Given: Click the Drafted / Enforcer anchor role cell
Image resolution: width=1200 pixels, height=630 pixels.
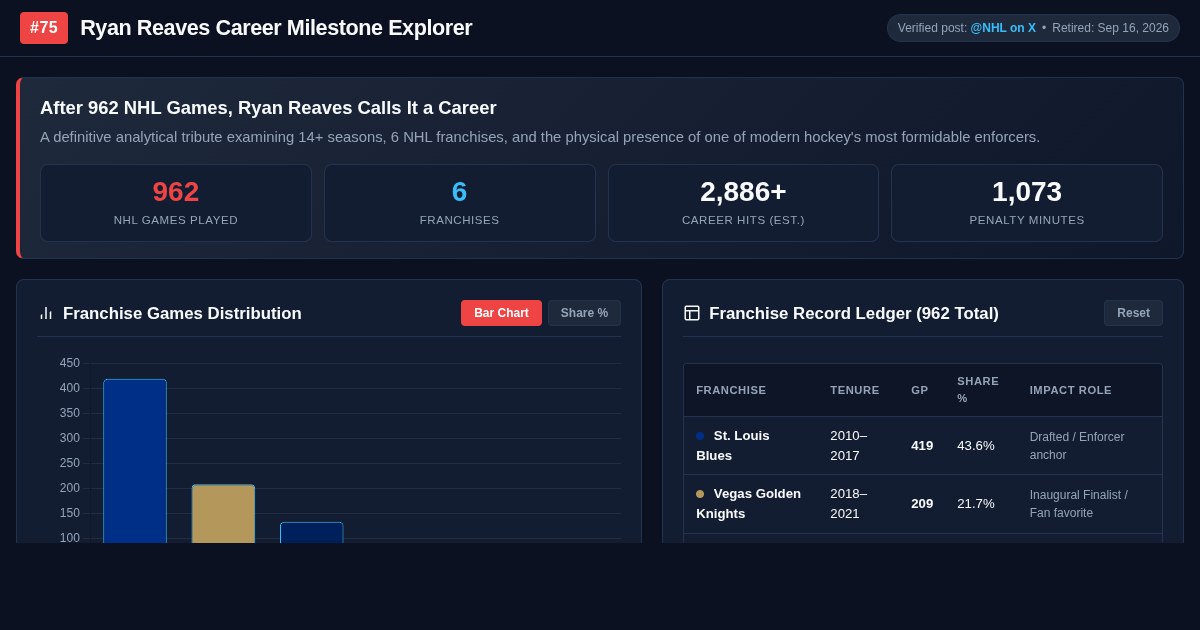Looking at the screenshot, I should (x=1077, y=446).
